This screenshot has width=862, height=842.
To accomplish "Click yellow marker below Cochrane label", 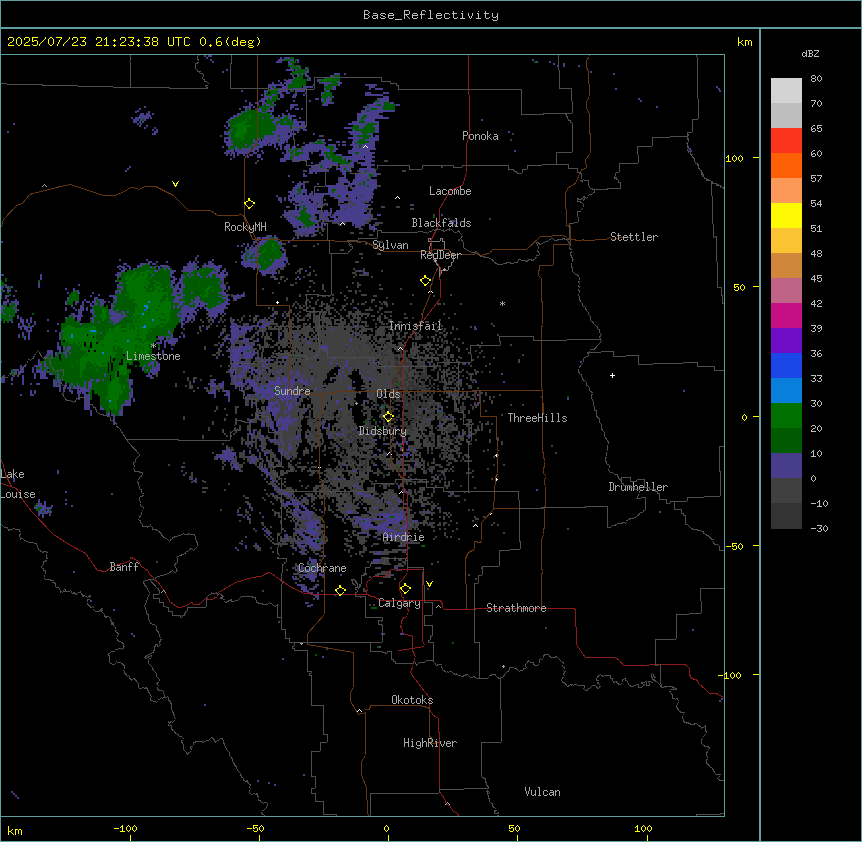I will coord(340,591).
